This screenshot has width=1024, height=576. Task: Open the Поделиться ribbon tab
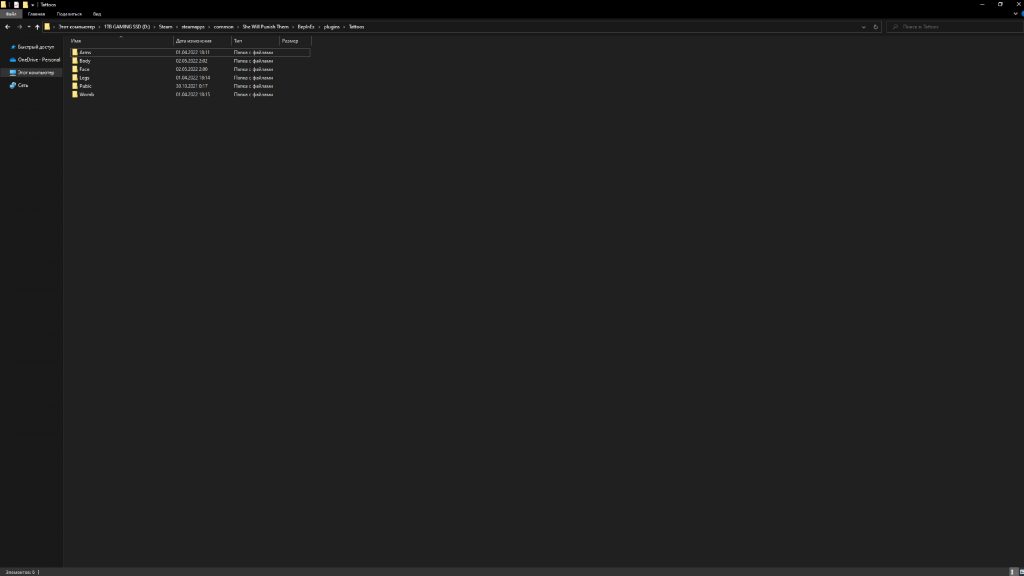point(69,14)
